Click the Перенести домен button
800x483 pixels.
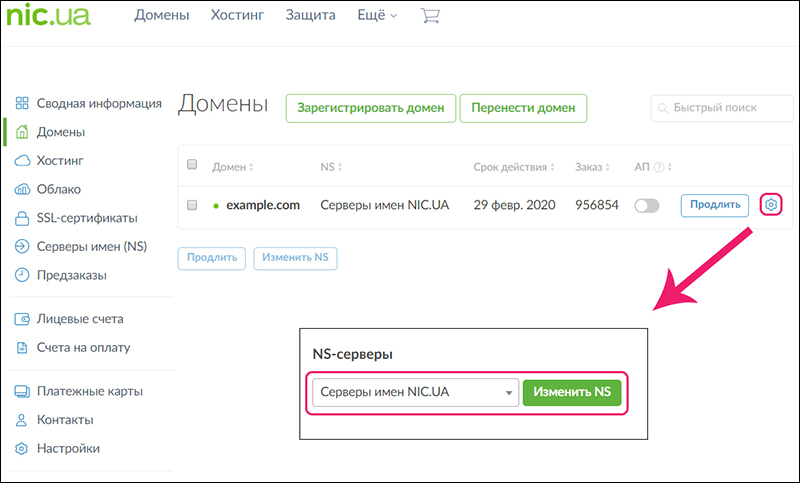(x=523, y=108)
